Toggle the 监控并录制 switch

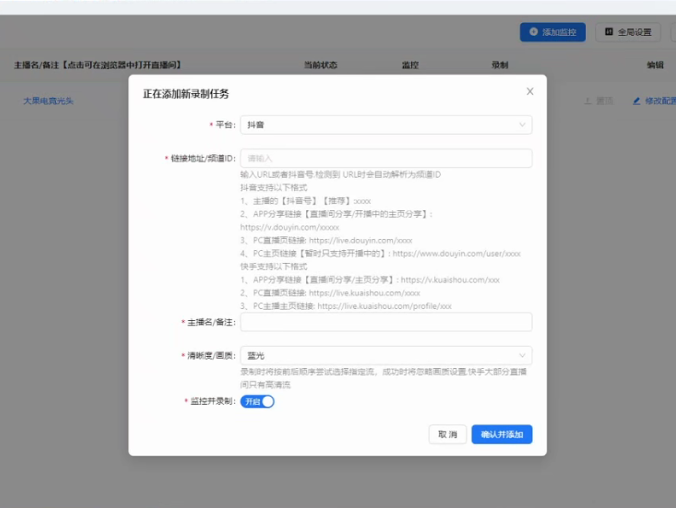(257, 401)
